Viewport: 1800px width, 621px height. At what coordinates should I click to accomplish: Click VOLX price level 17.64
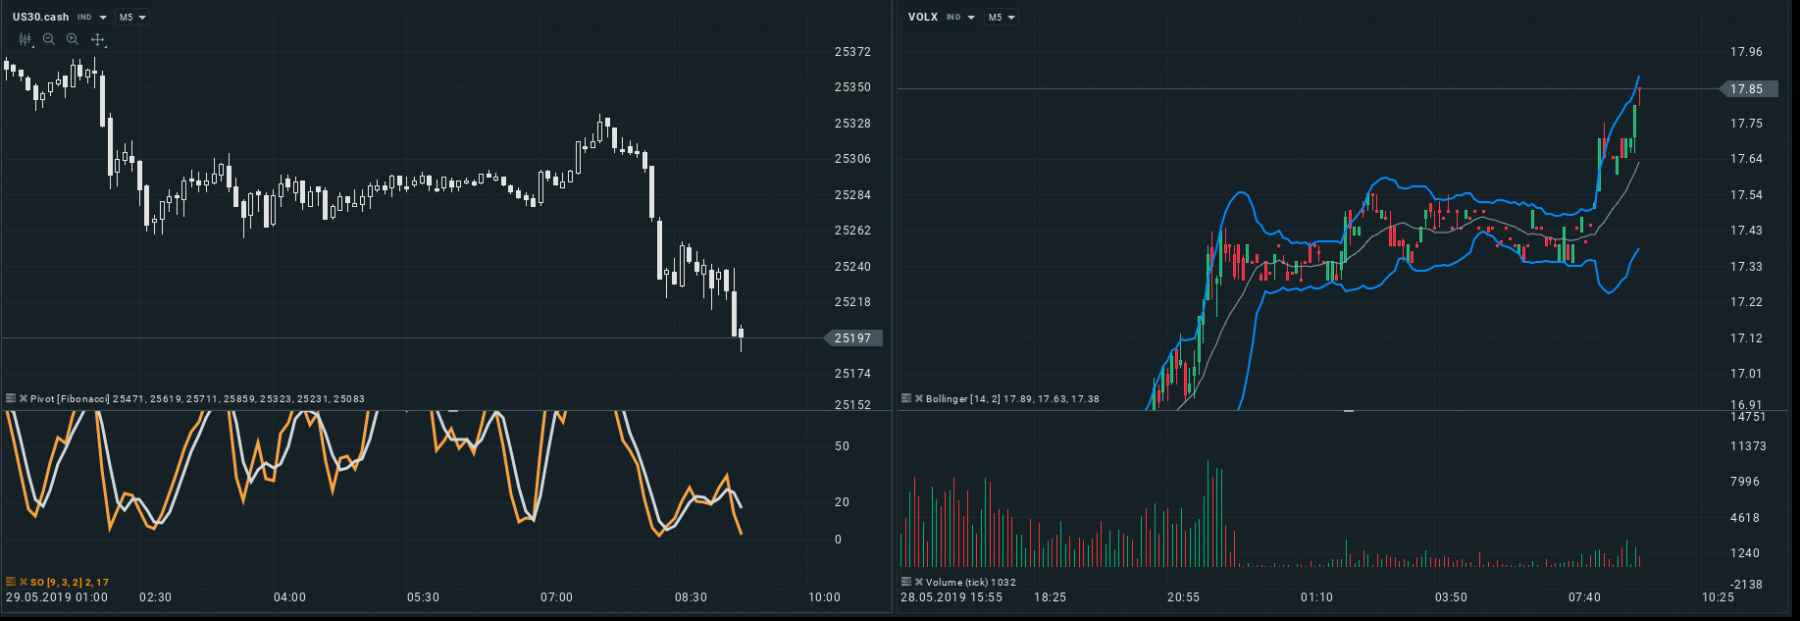click(x=1747, y=159)
